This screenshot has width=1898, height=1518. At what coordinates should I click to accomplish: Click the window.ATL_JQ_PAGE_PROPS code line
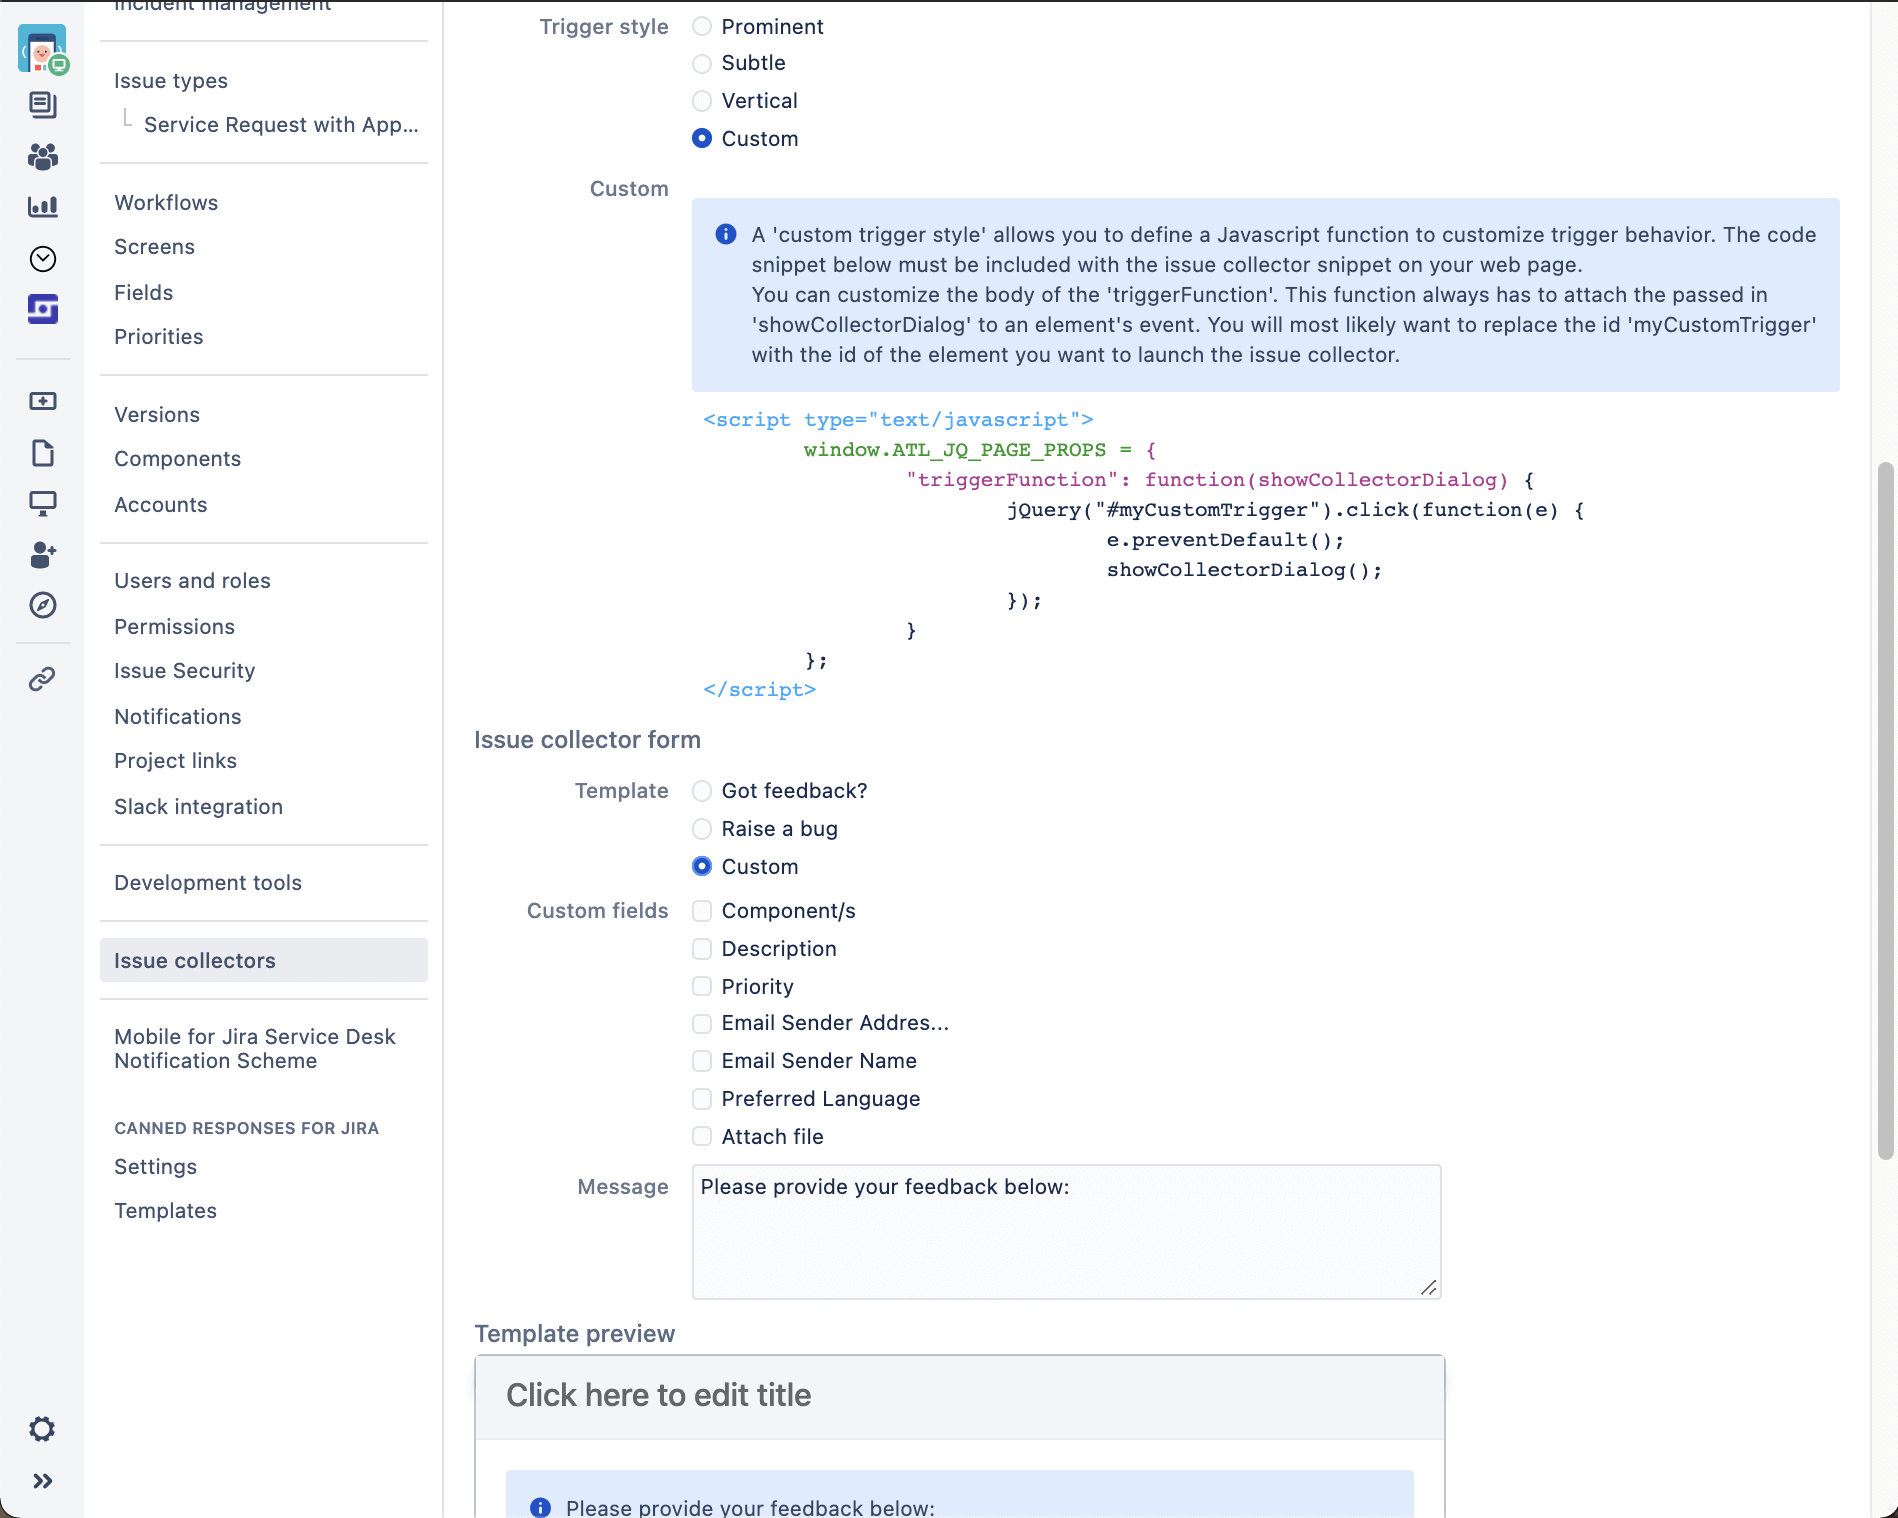979,450
